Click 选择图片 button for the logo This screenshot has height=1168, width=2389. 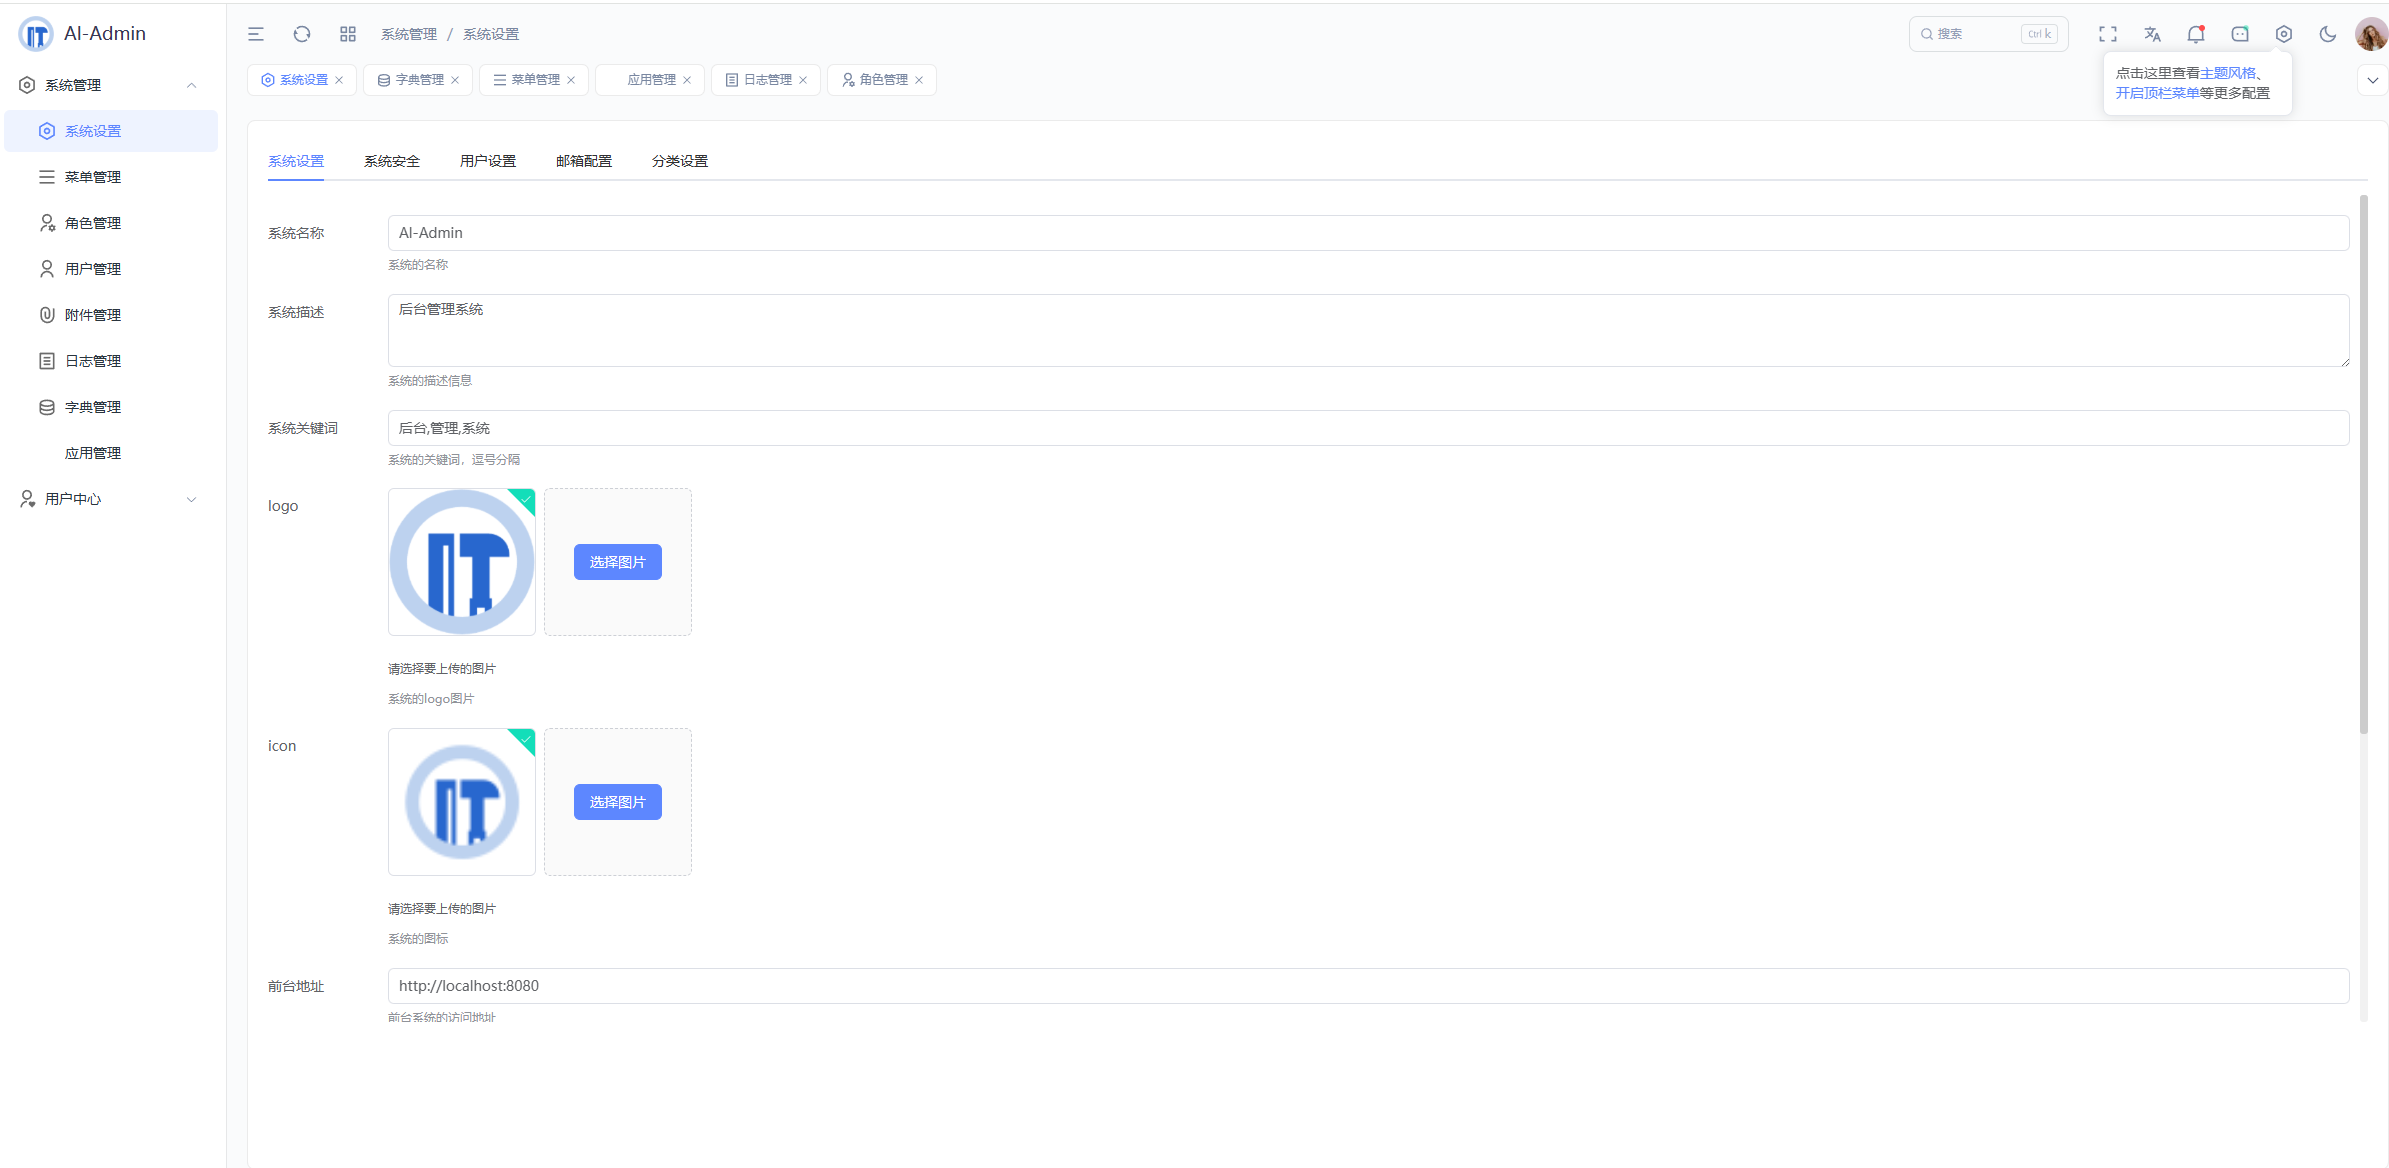point(618,562)
